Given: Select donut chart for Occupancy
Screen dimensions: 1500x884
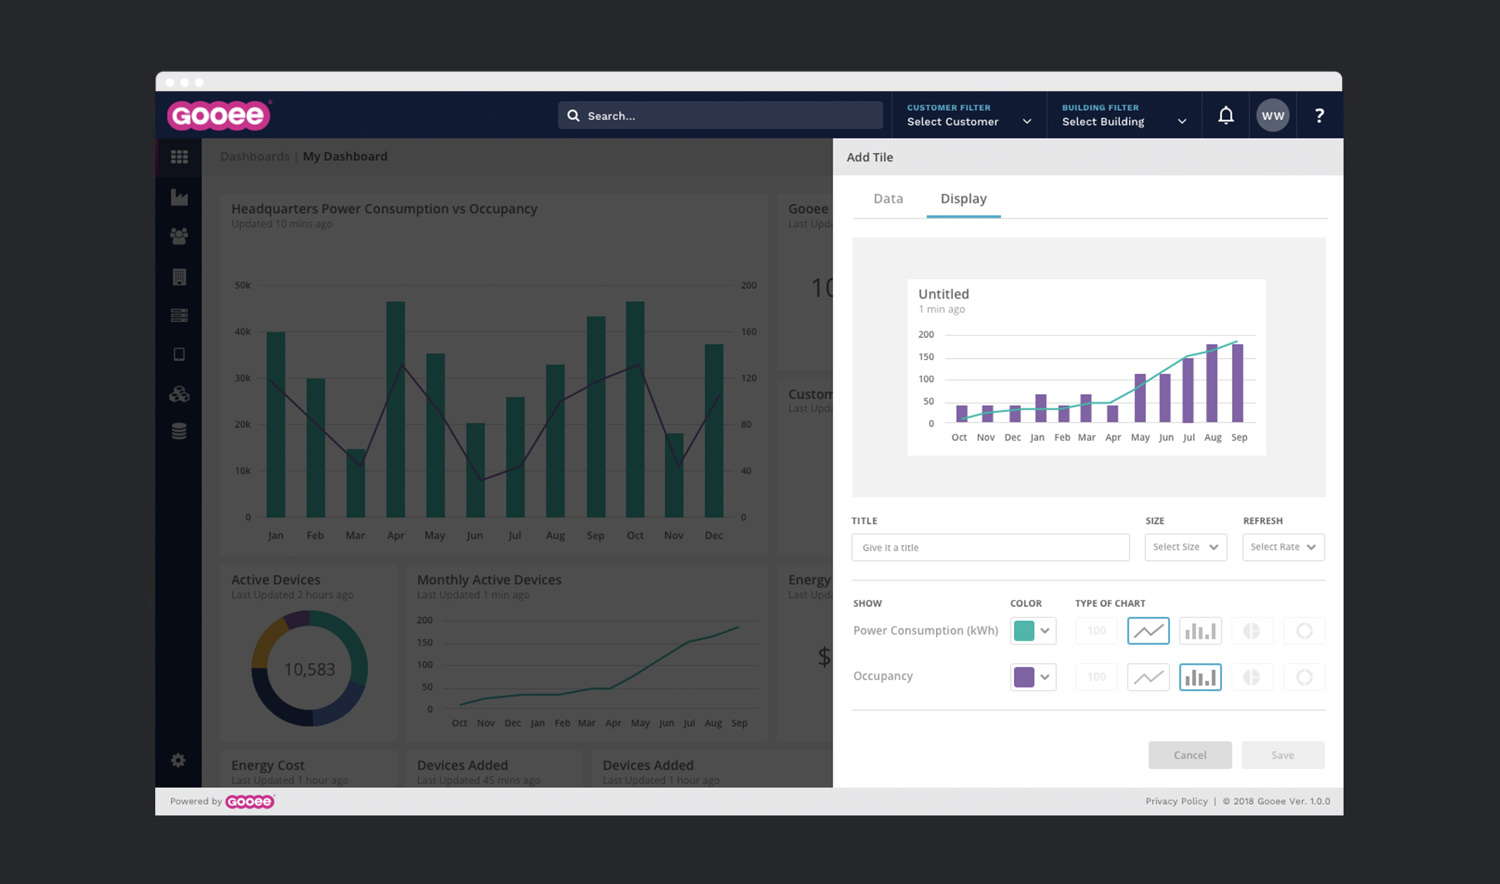Looking at the screenshot, I should [1304, 677].
